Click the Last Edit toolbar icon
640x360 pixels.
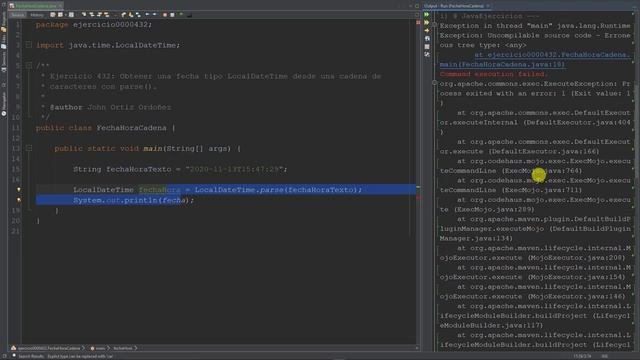tap(53, 15)
